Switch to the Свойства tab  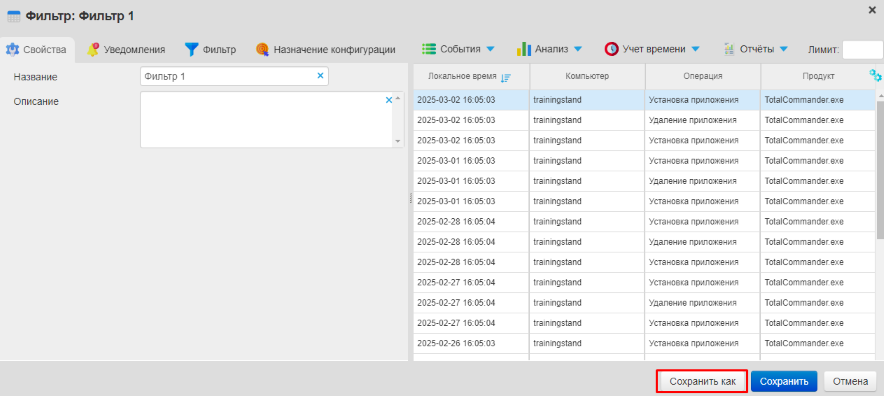tap(37, 50)
